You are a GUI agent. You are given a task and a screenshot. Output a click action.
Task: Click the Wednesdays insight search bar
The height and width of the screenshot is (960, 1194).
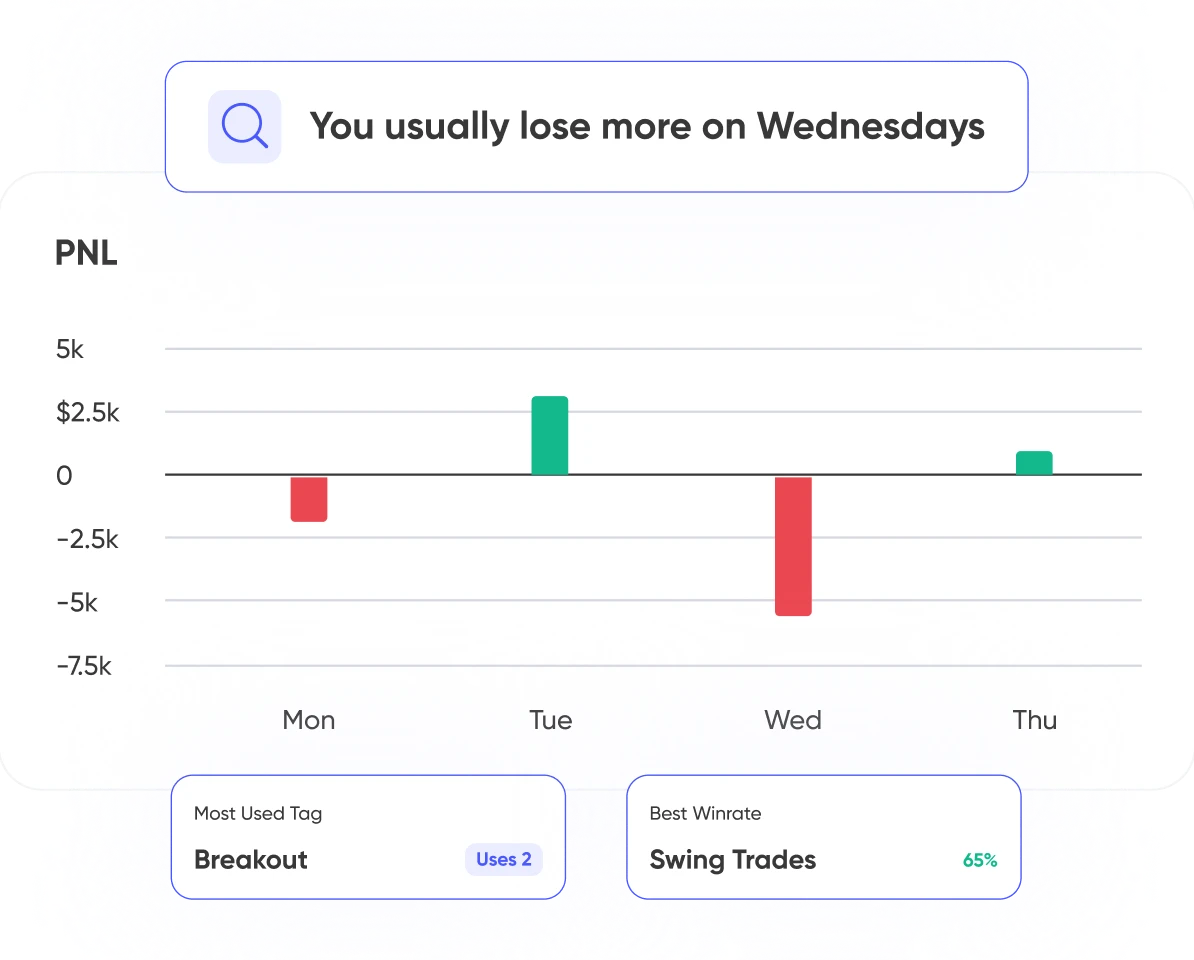click(x=646, y=127)
